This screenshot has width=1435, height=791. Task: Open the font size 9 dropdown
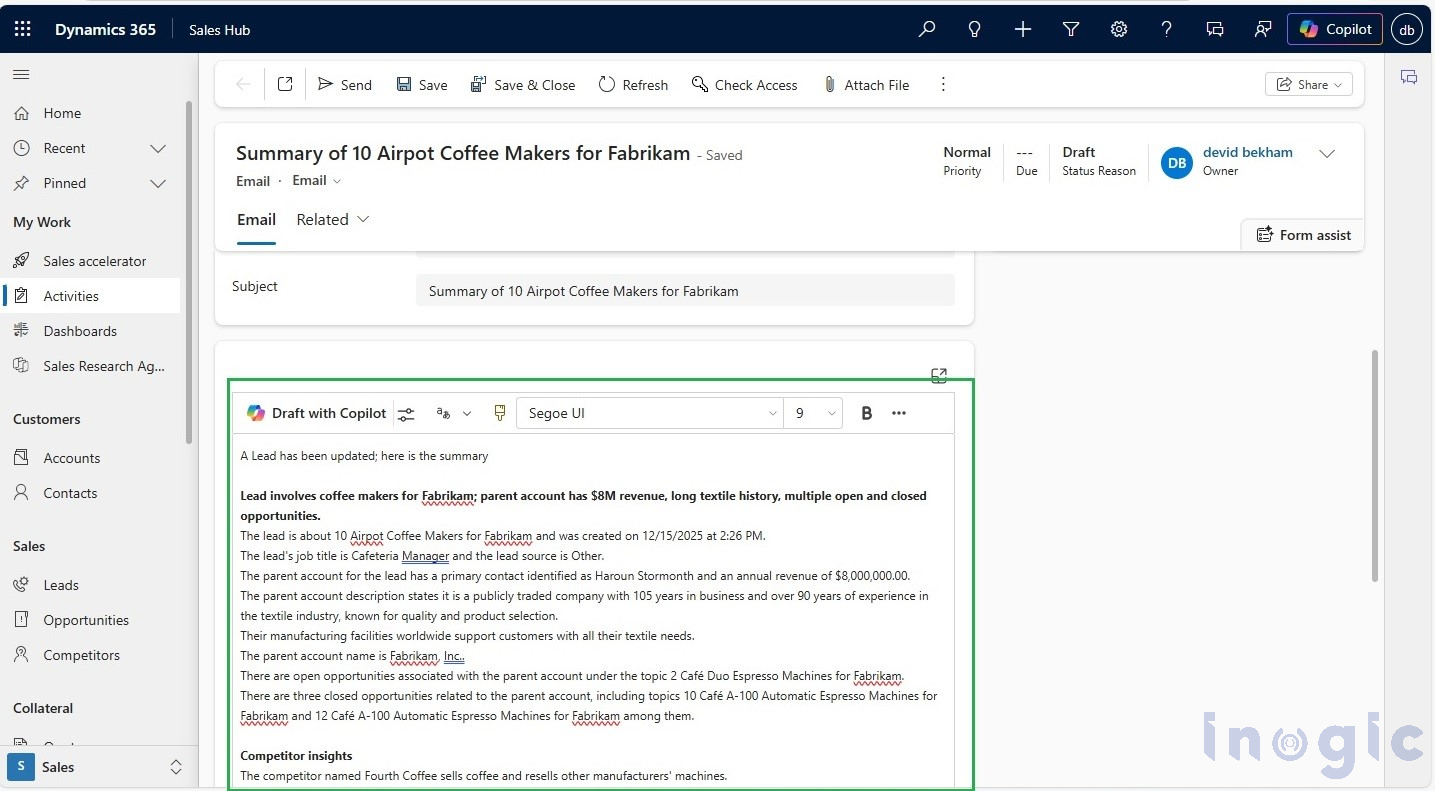[x=813, y=412]
